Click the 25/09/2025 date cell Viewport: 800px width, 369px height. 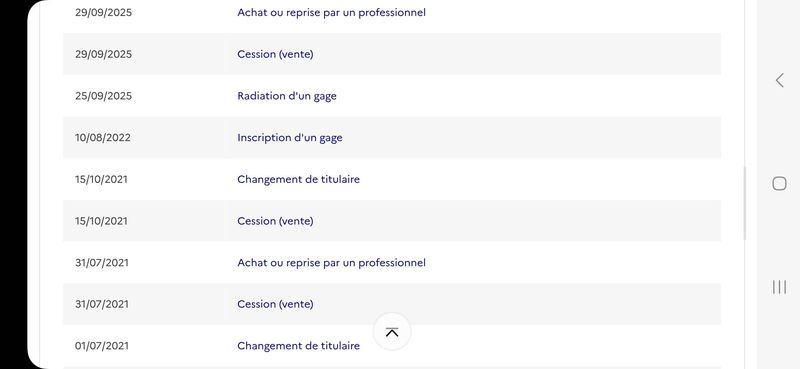pos(103,96)
